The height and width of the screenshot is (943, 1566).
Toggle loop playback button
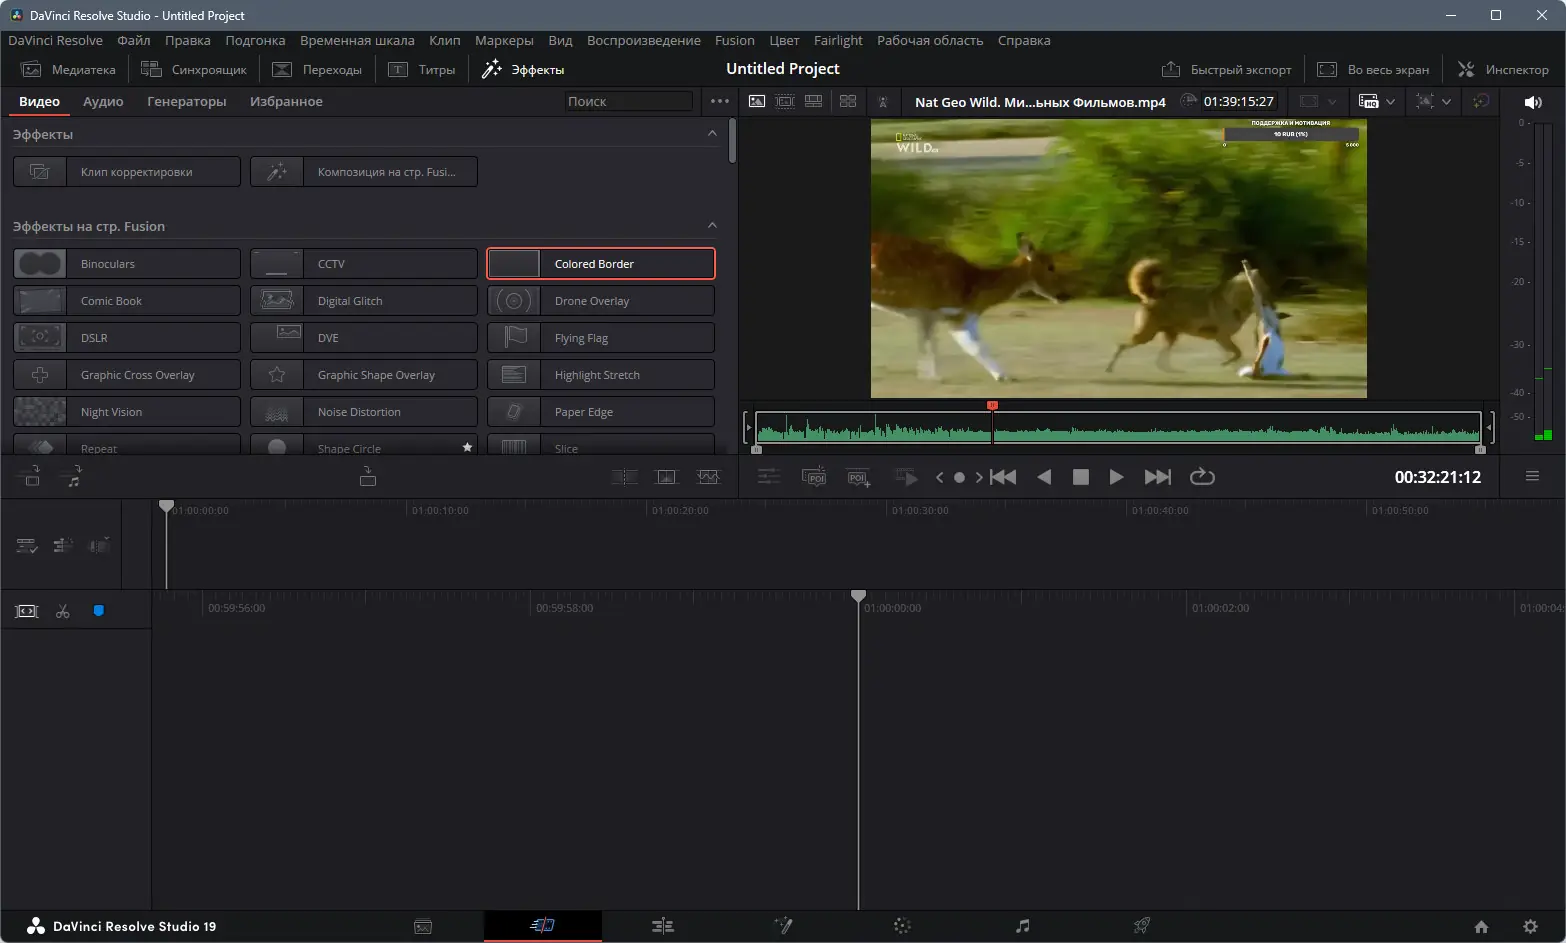click(1202, 477)
